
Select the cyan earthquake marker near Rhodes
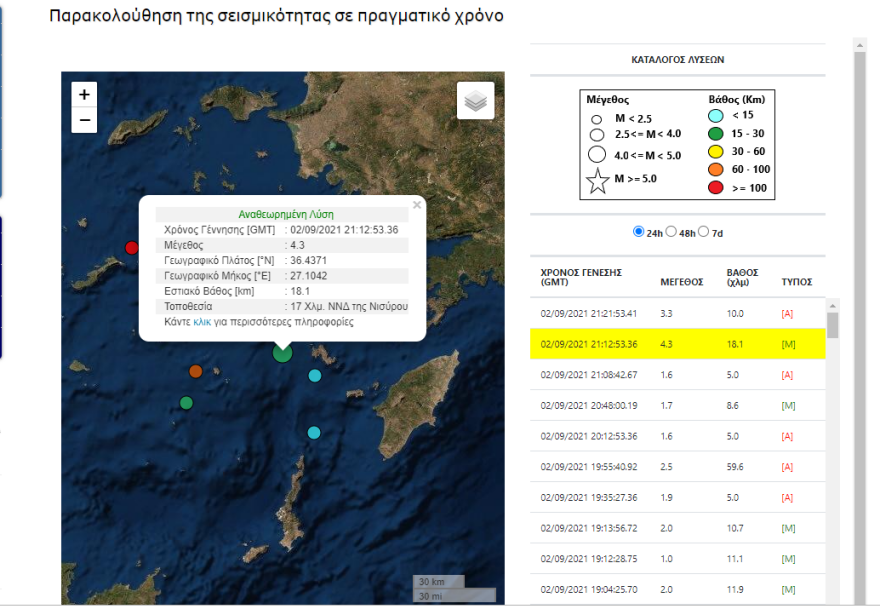tap(313, 375)
